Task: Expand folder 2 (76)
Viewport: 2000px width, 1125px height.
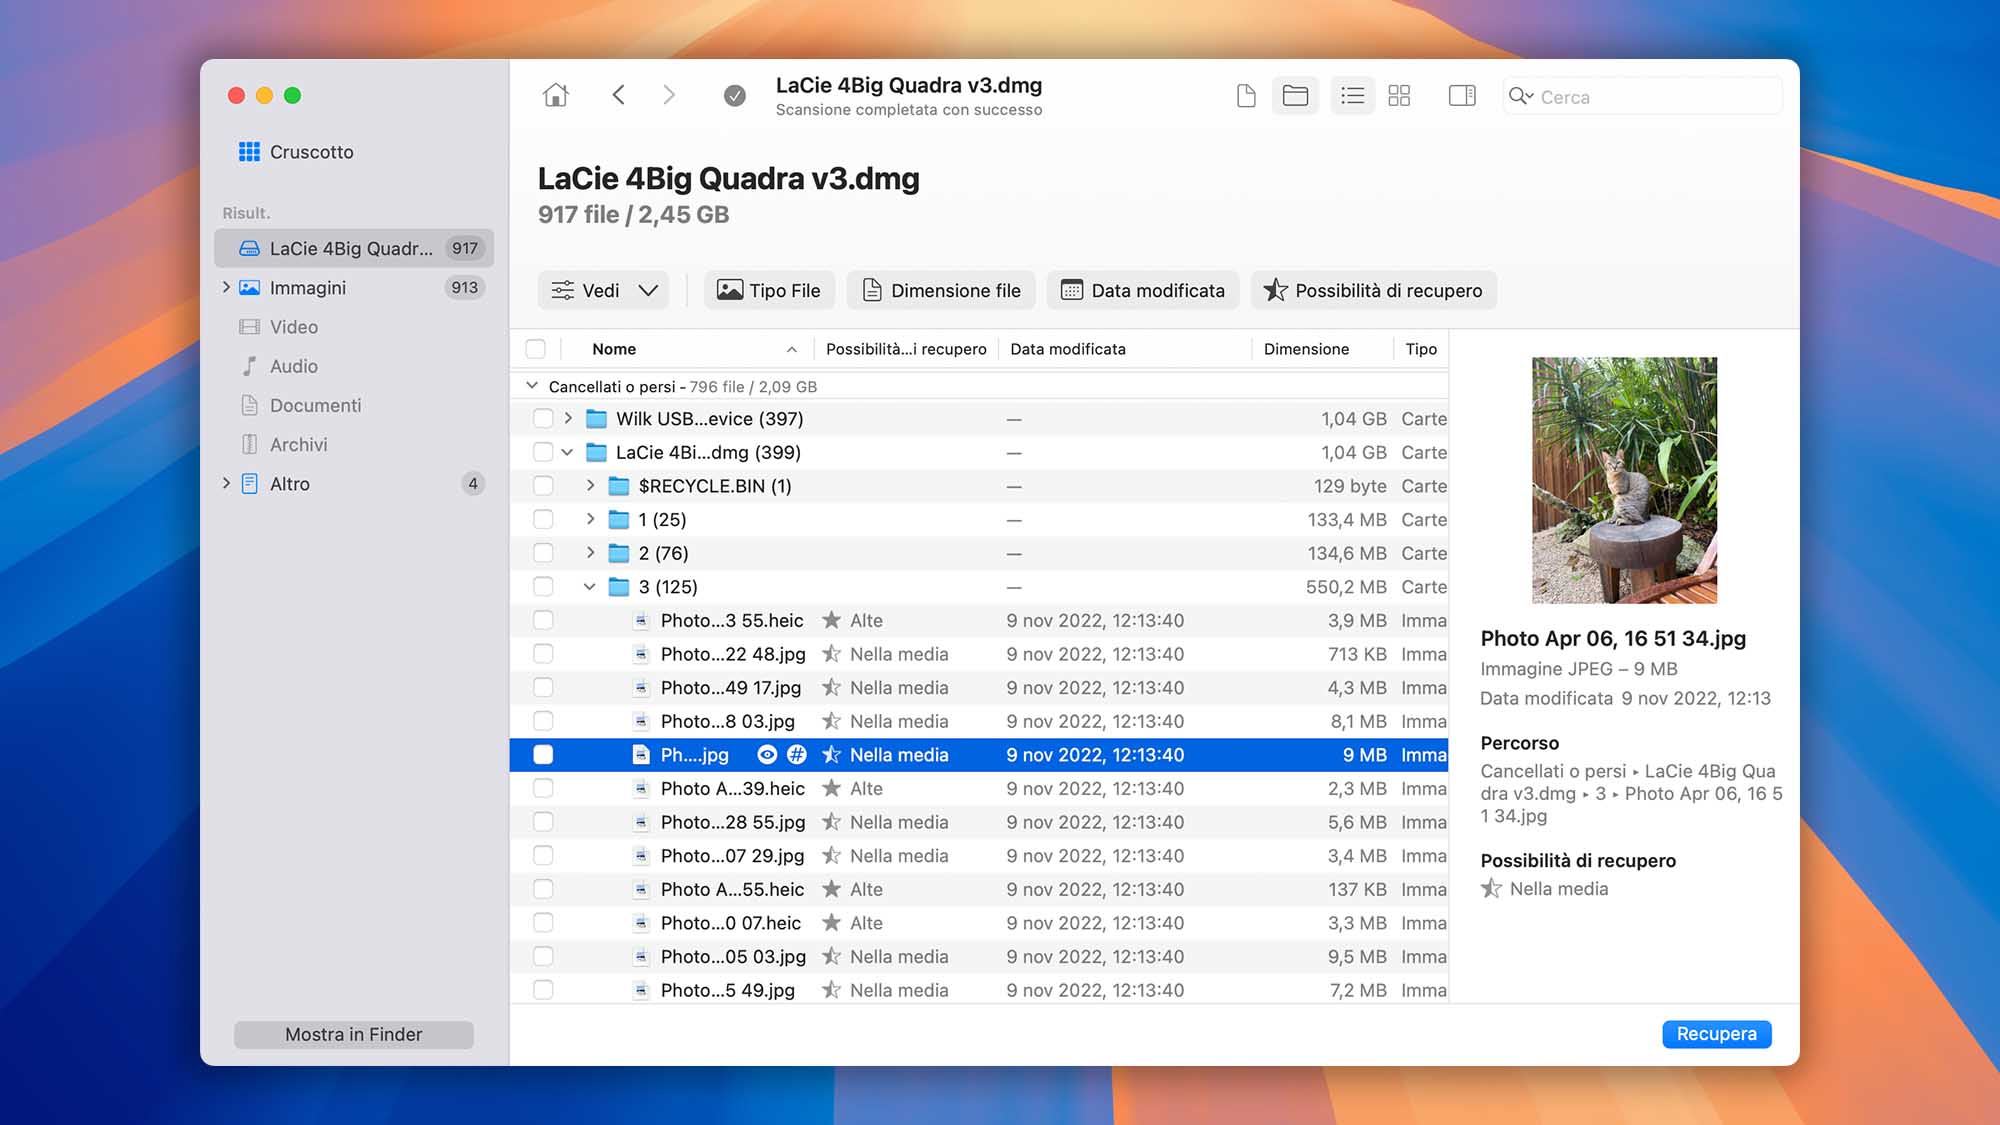Action: 590,553
